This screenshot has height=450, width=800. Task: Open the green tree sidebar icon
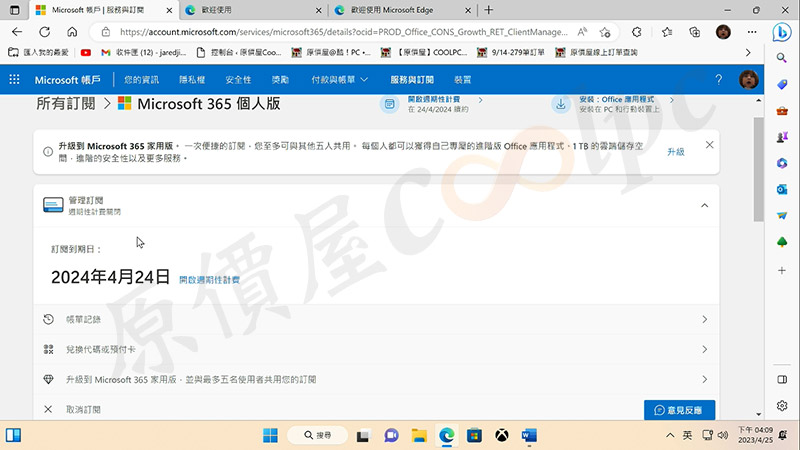(782, 242)
